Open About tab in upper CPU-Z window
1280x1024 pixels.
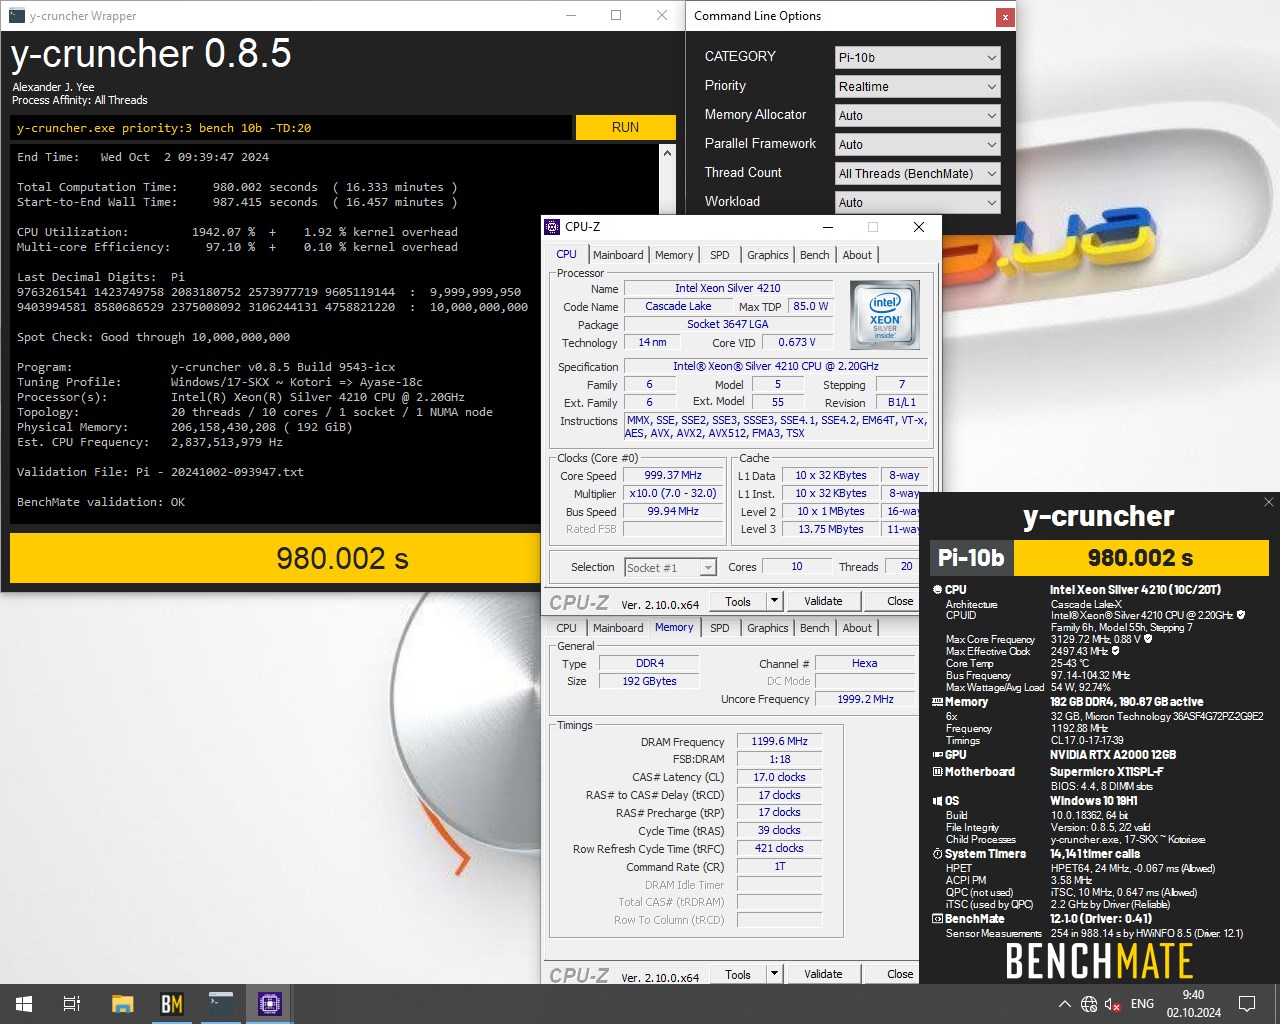pos(857,255)
